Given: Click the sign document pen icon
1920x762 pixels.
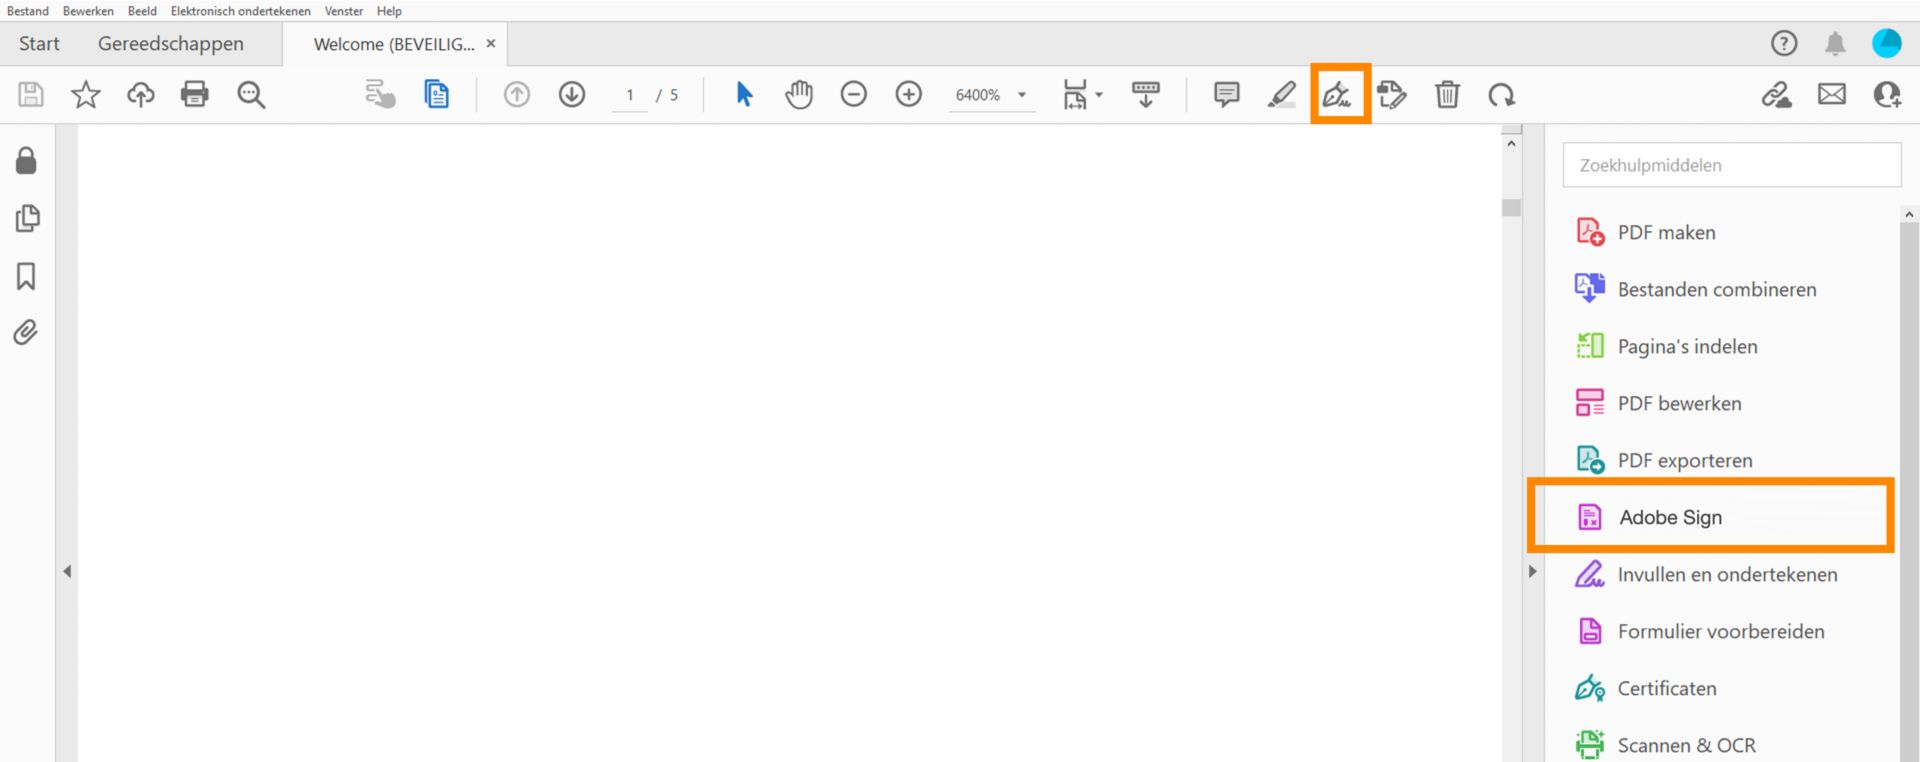Looking at the screenshot, I should point(1337,95).
